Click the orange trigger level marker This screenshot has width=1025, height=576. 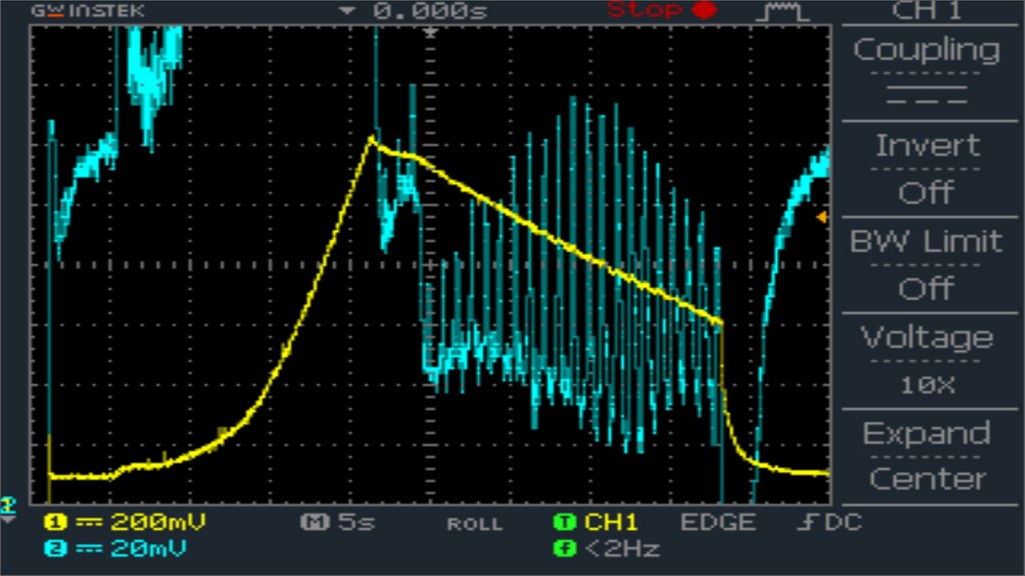tap(822, 216)
